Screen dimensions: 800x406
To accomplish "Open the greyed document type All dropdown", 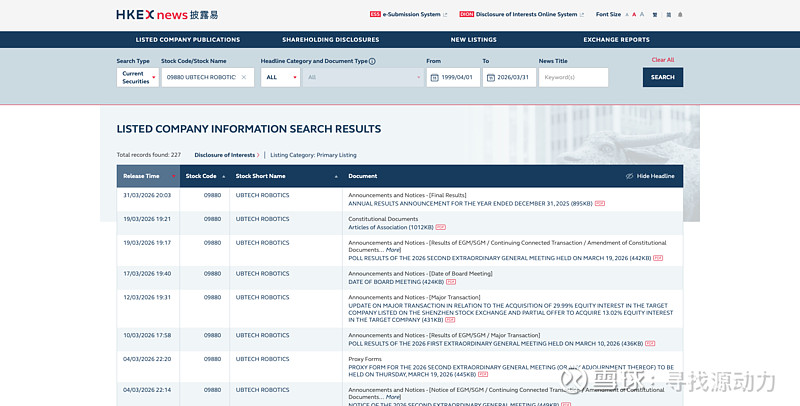I will [363, 78].
